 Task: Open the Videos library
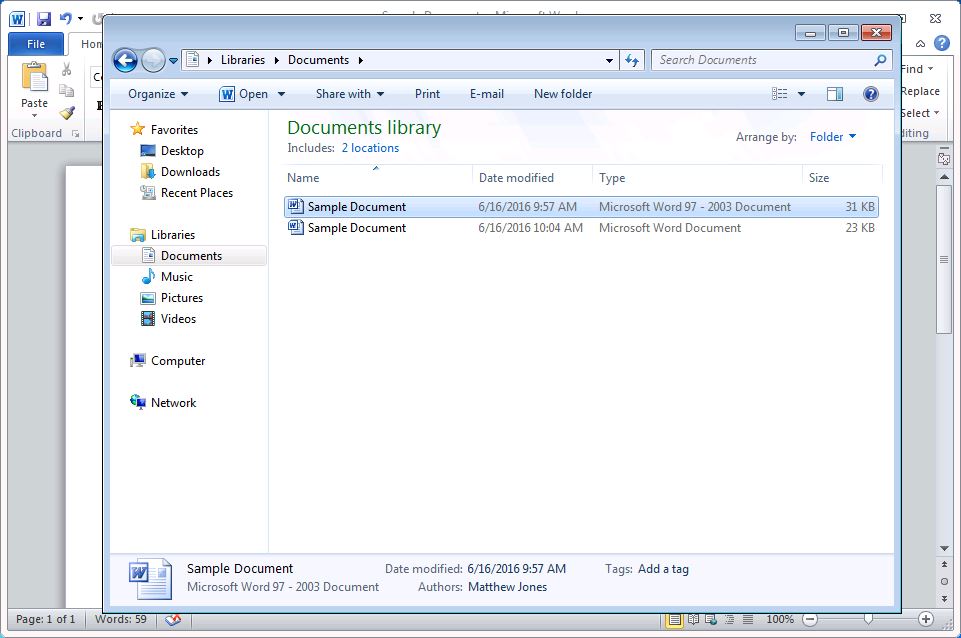[169, 319]
